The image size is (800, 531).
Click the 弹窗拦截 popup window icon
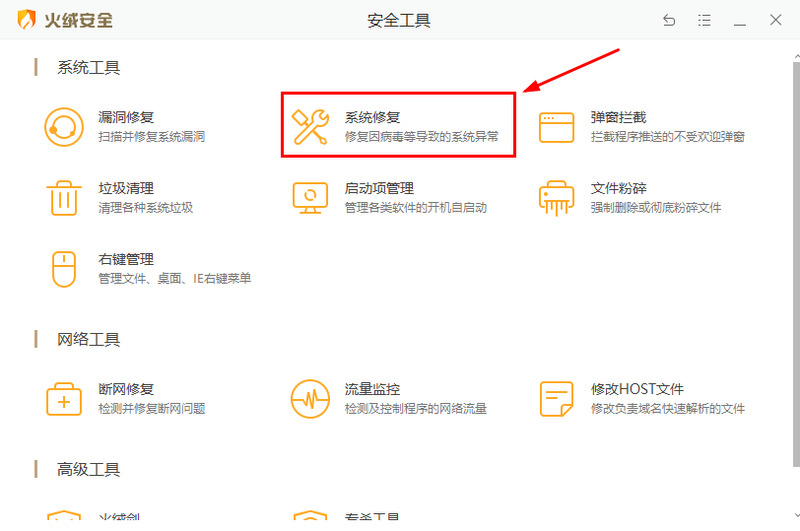(557, 127)
